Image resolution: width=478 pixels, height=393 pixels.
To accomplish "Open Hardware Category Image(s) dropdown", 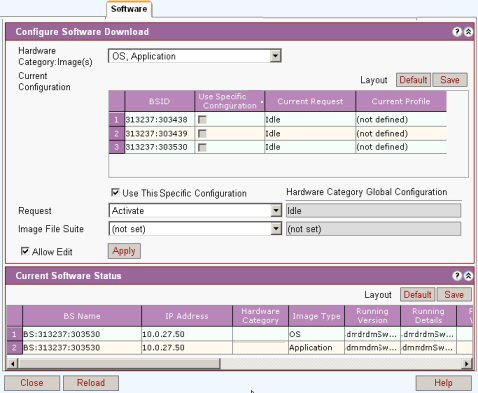I will pos(276,56).
